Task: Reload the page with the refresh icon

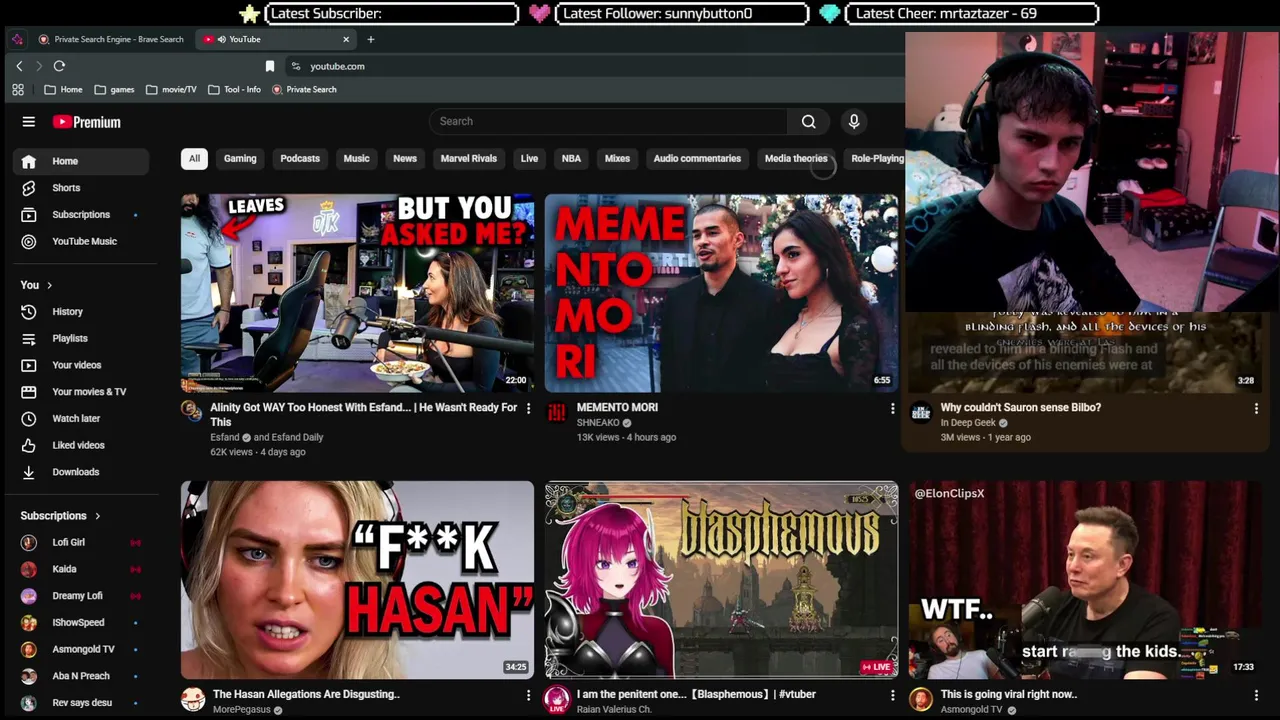Action: click(59, 66)
